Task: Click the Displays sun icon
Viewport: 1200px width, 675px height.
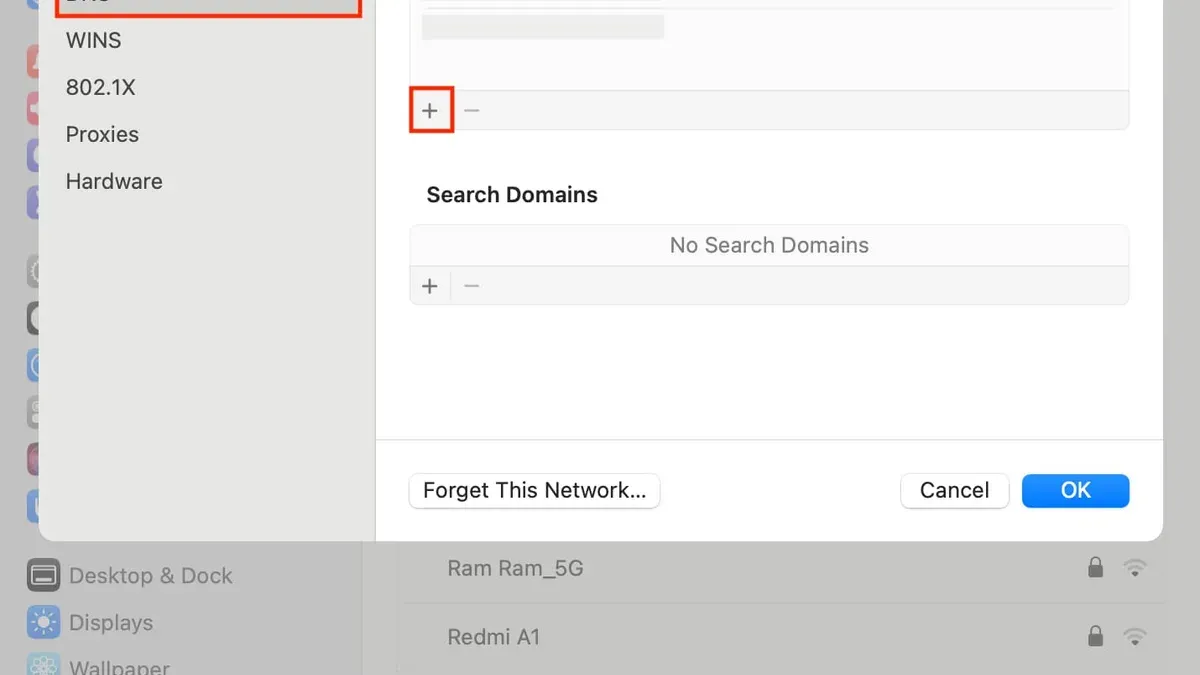Action: tap(44, 623)
